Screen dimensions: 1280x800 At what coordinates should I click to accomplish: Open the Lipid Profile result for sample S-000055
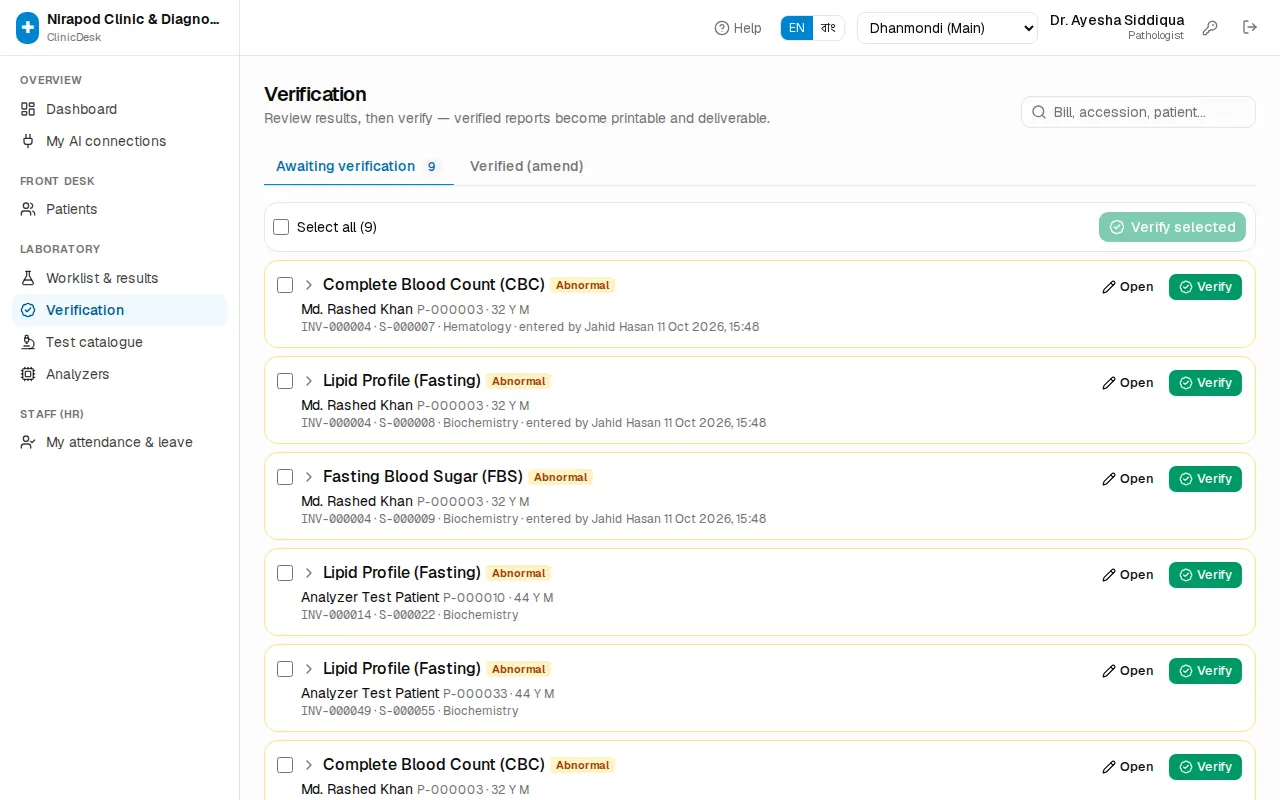point(1127,671)
